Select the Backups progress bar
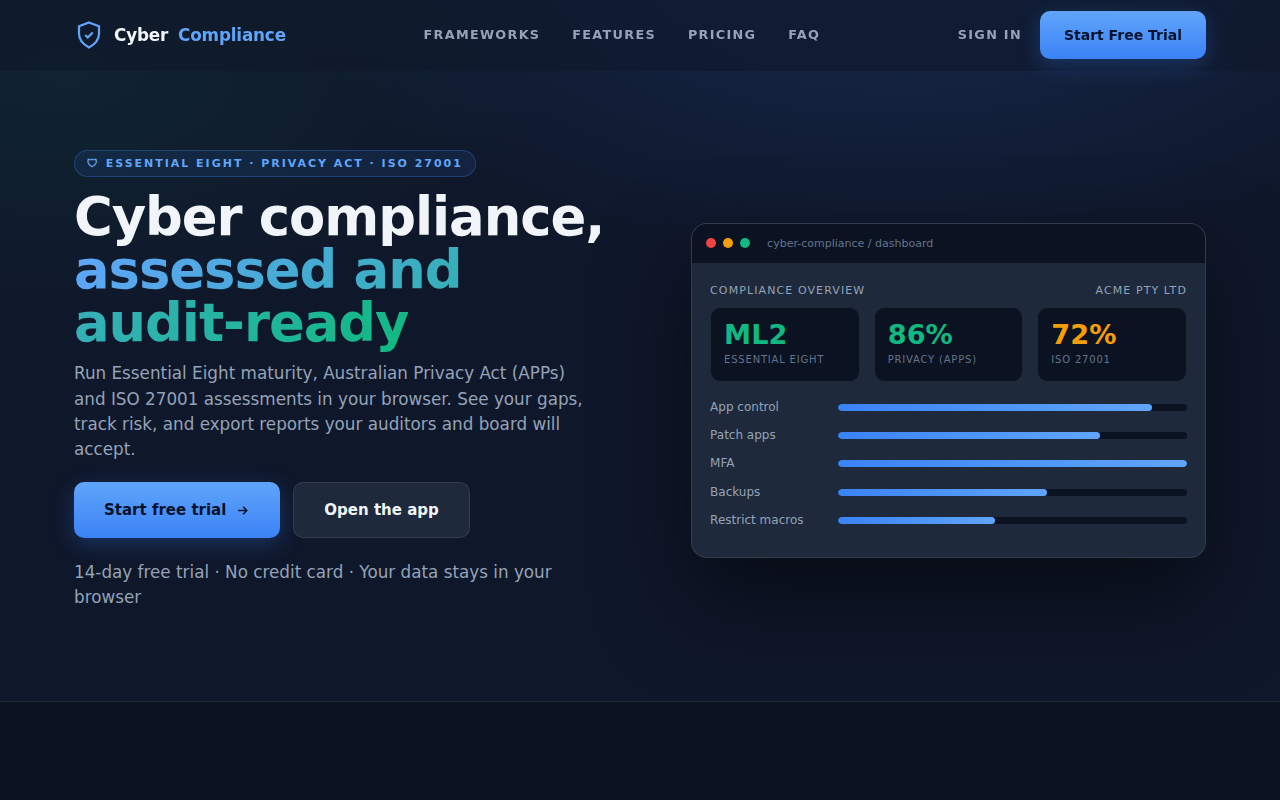 (1012, 492)
